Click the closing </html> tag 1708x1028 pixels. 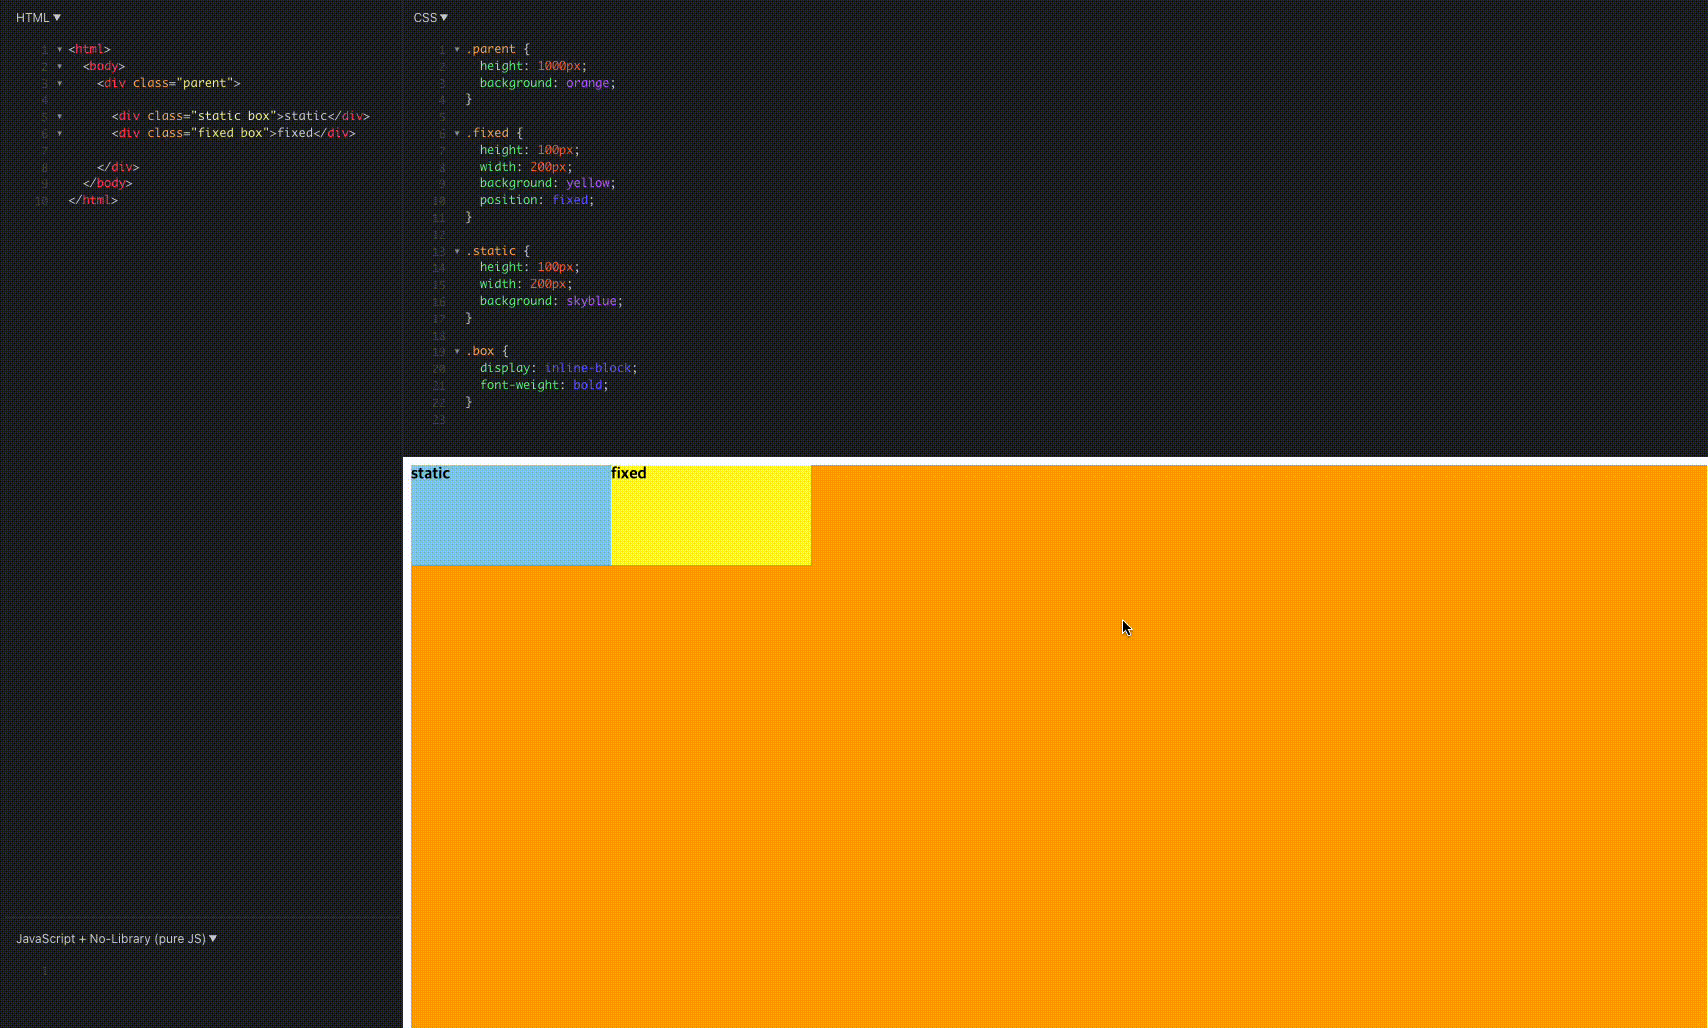(93, 200)
